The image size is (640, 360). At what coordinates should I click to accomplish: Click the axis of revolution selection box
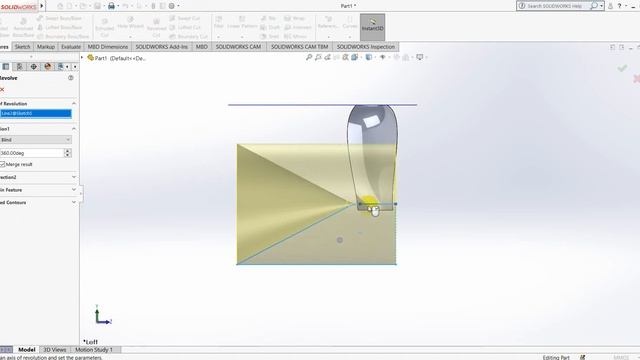36,113
